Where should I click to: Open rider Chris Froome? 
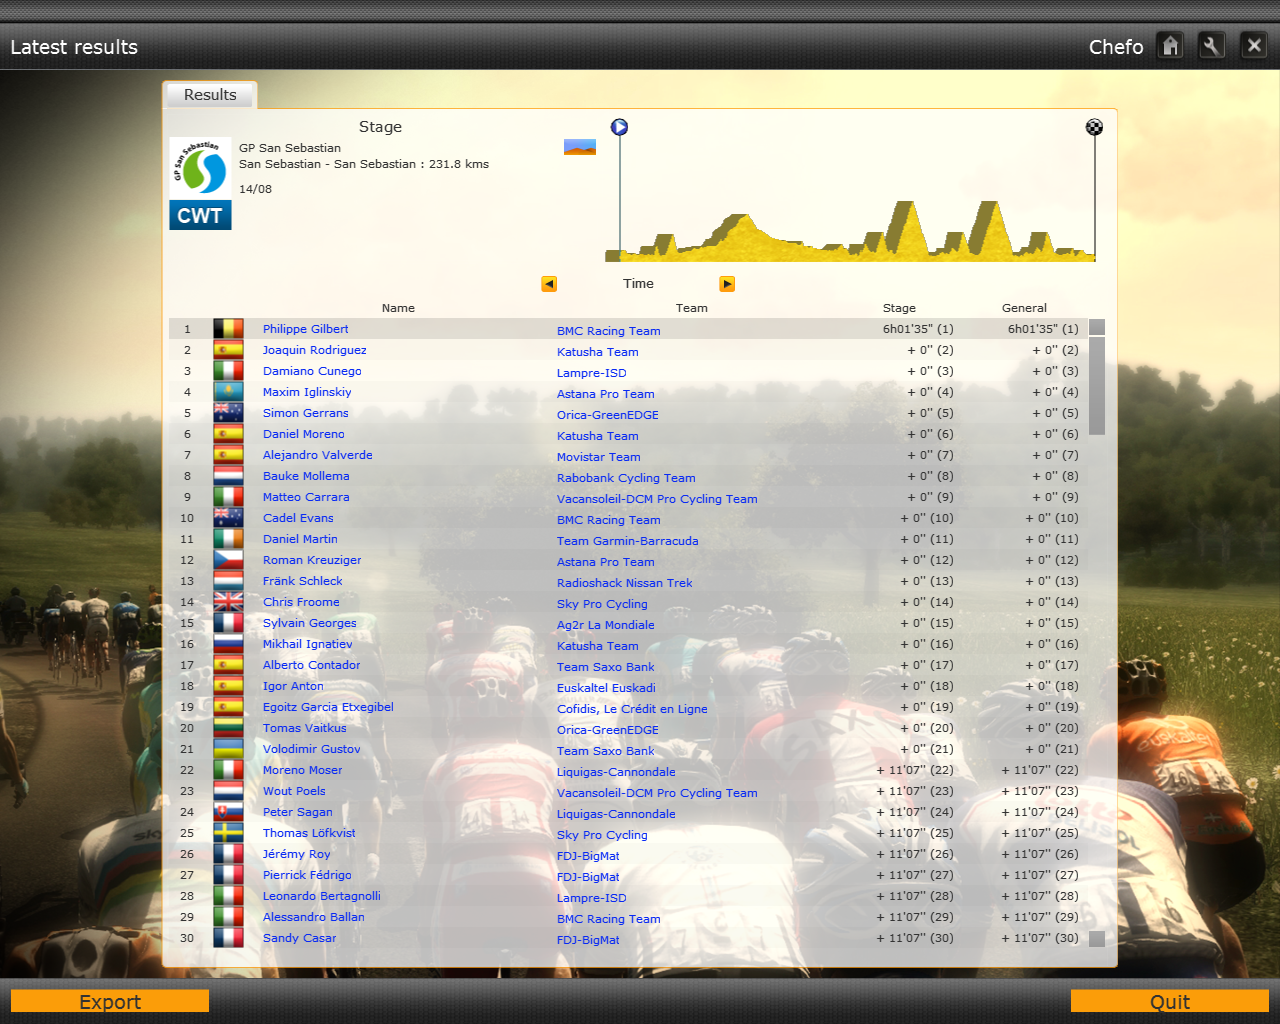pos(301,602)
